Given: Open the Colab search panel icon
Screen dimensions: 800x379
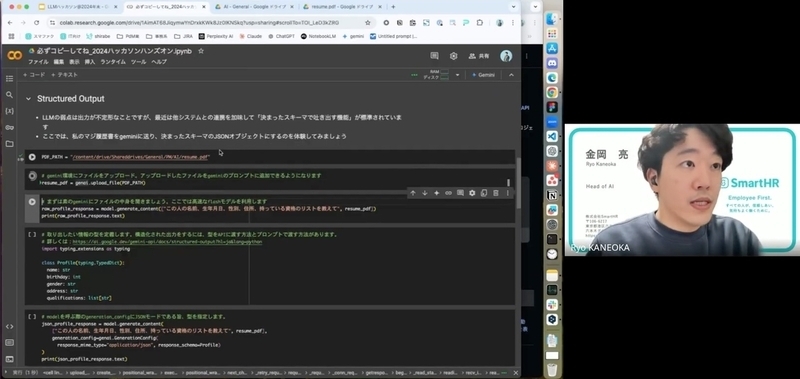Looking at the screenshot, I should click(x=9, y=95).
